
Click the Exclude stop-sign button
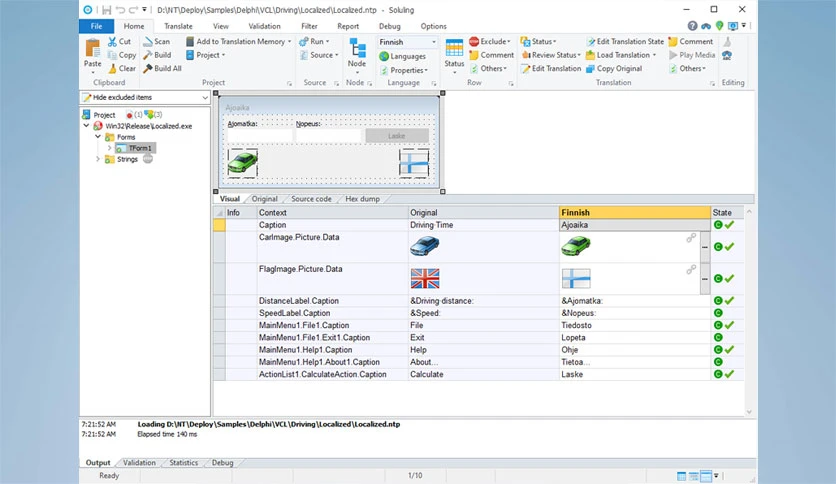[x=490, y=42]
